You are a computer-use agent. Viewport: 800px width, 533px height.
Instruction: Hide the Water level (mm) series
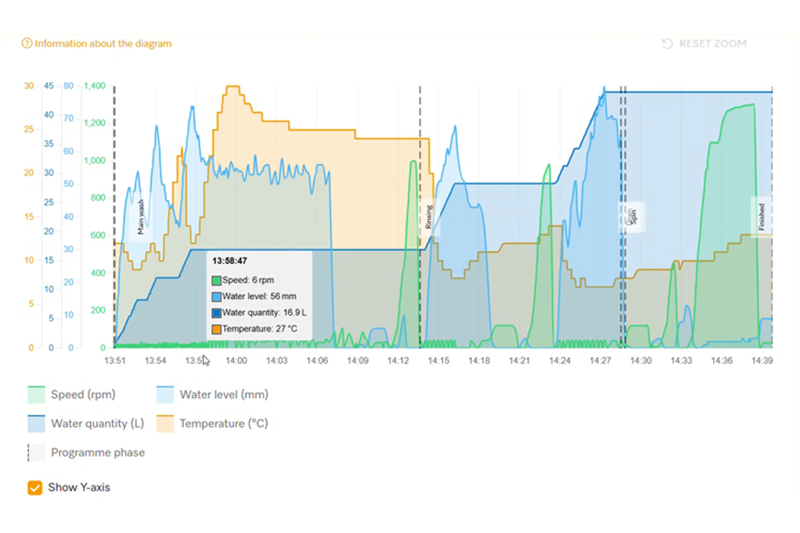click(x=210, y=395)
